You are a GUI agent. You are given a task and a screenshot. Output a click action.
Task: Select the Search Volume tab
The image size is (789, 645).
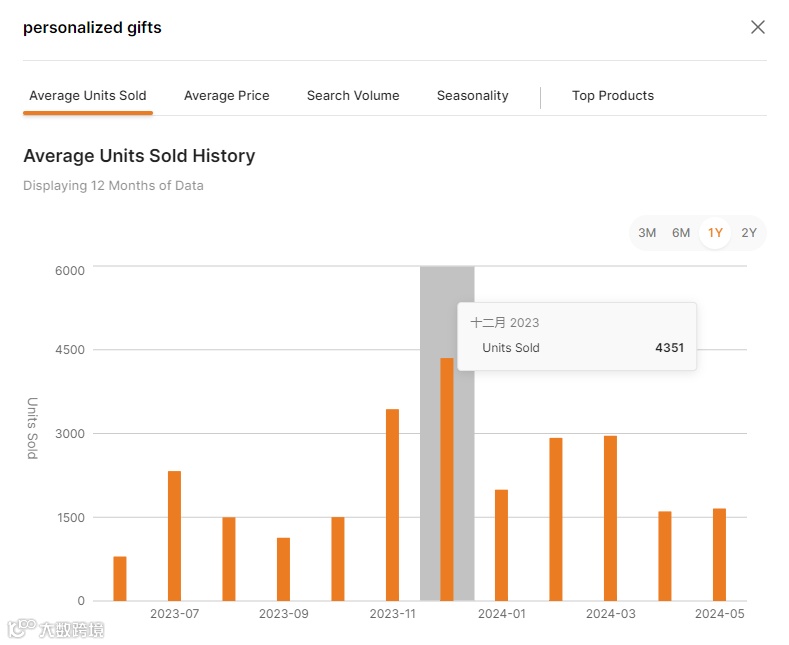tap(353, 96)
